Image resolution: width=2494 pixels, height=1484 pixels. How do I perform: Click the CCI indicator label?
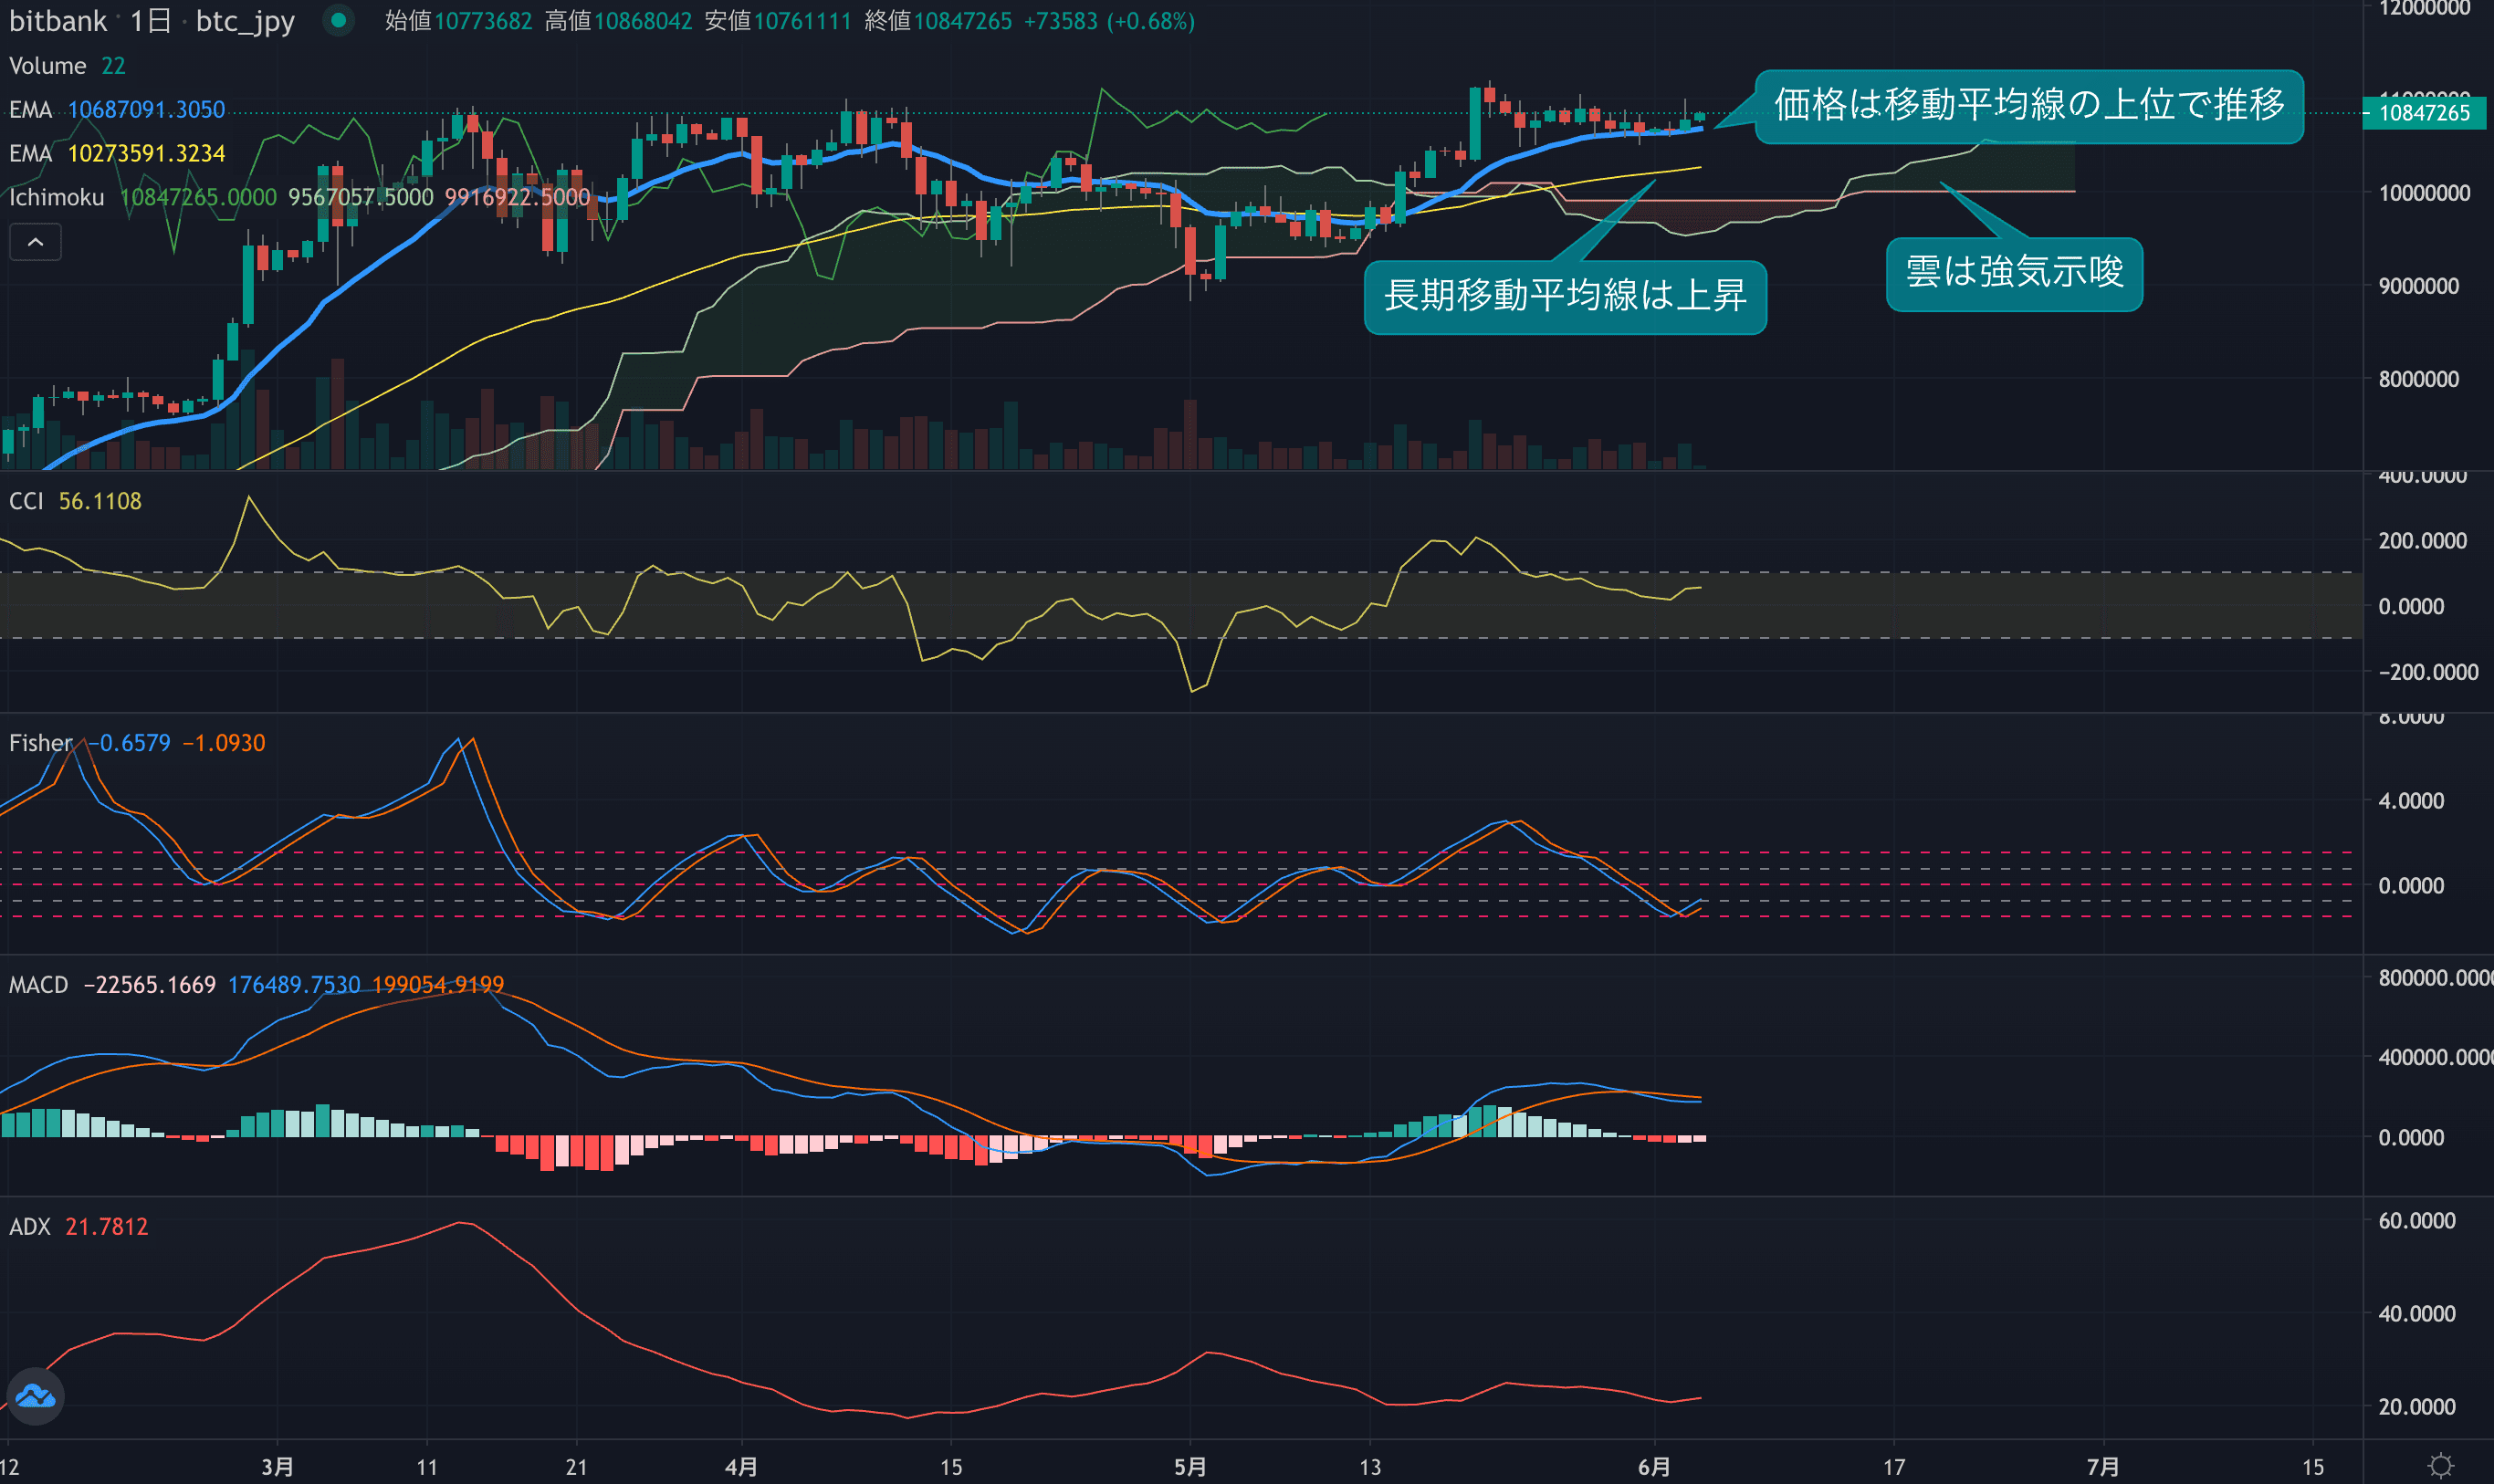tap(26, 501)
